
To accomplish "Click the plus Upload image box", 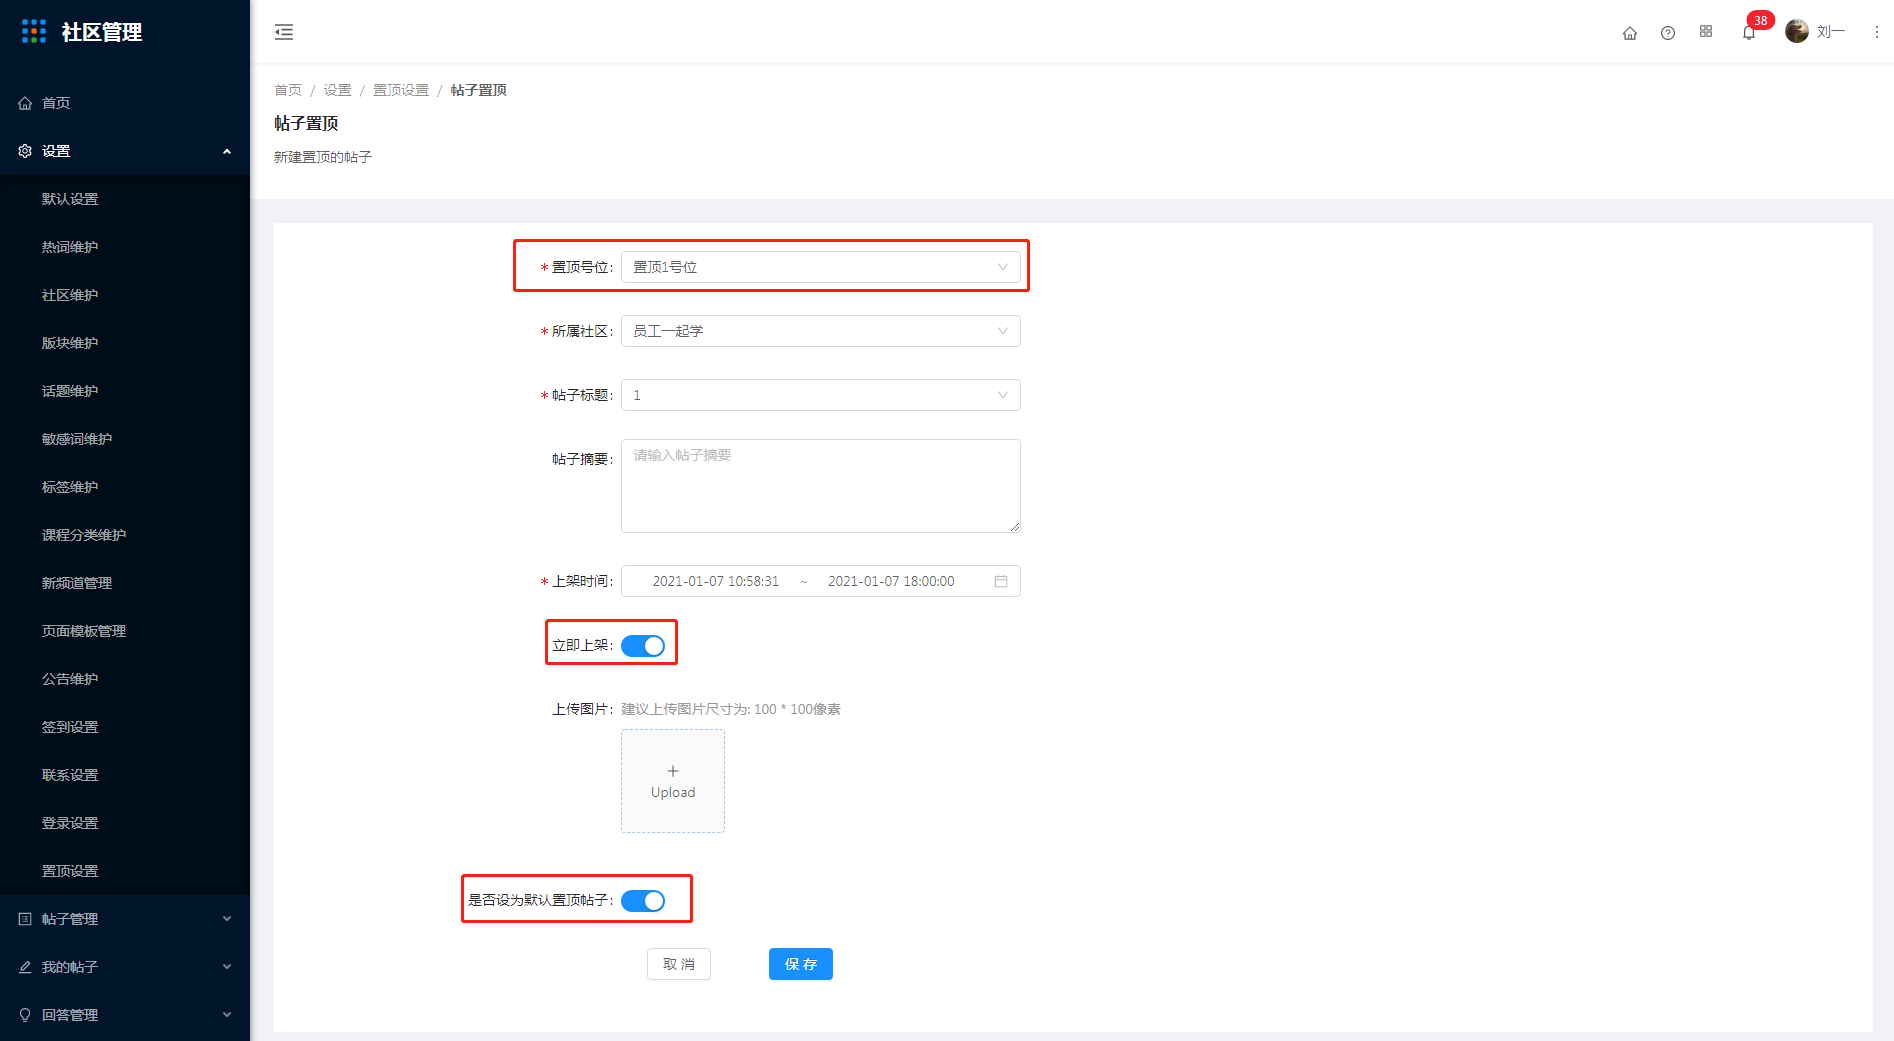I will click(673, 781).
